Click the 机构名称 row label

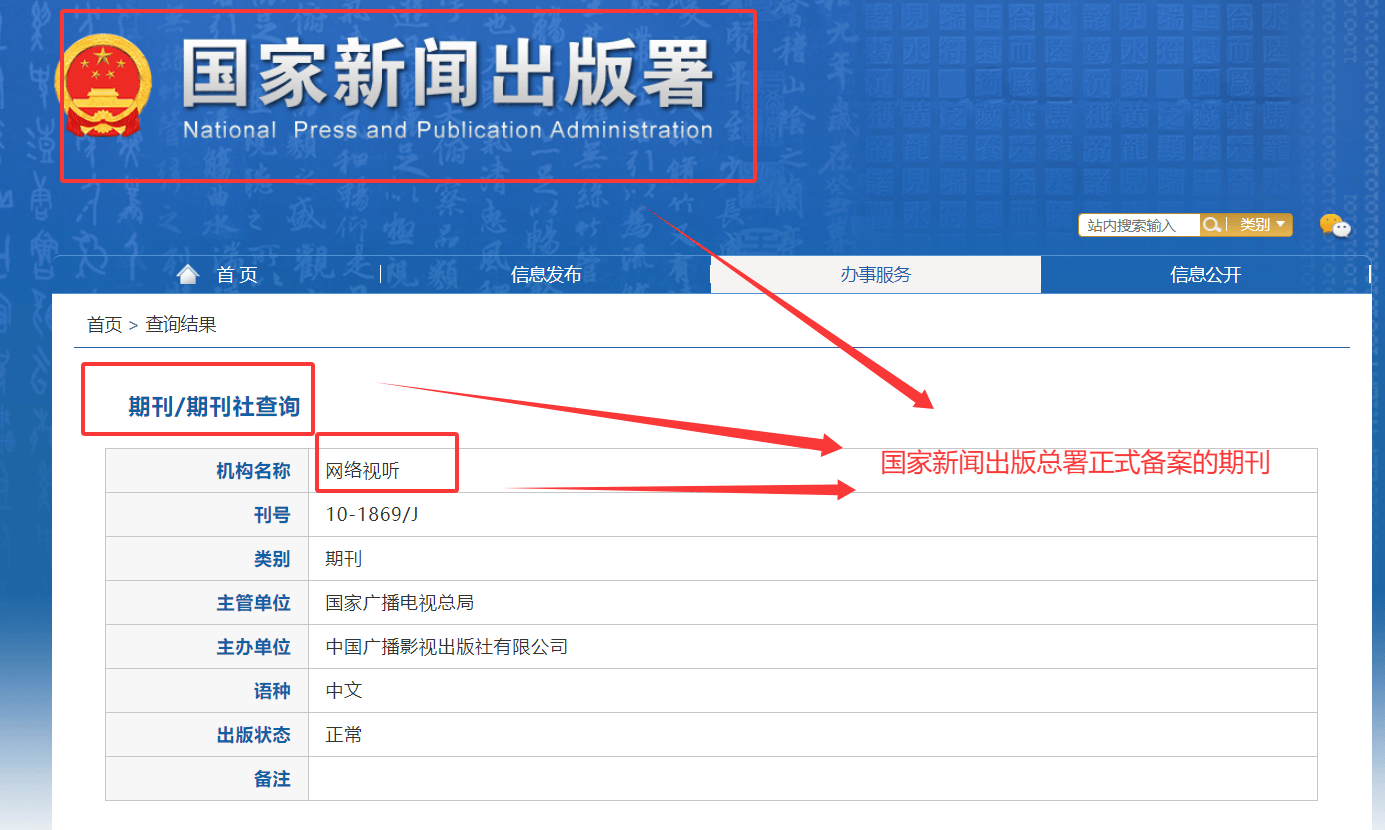point(254,471)
